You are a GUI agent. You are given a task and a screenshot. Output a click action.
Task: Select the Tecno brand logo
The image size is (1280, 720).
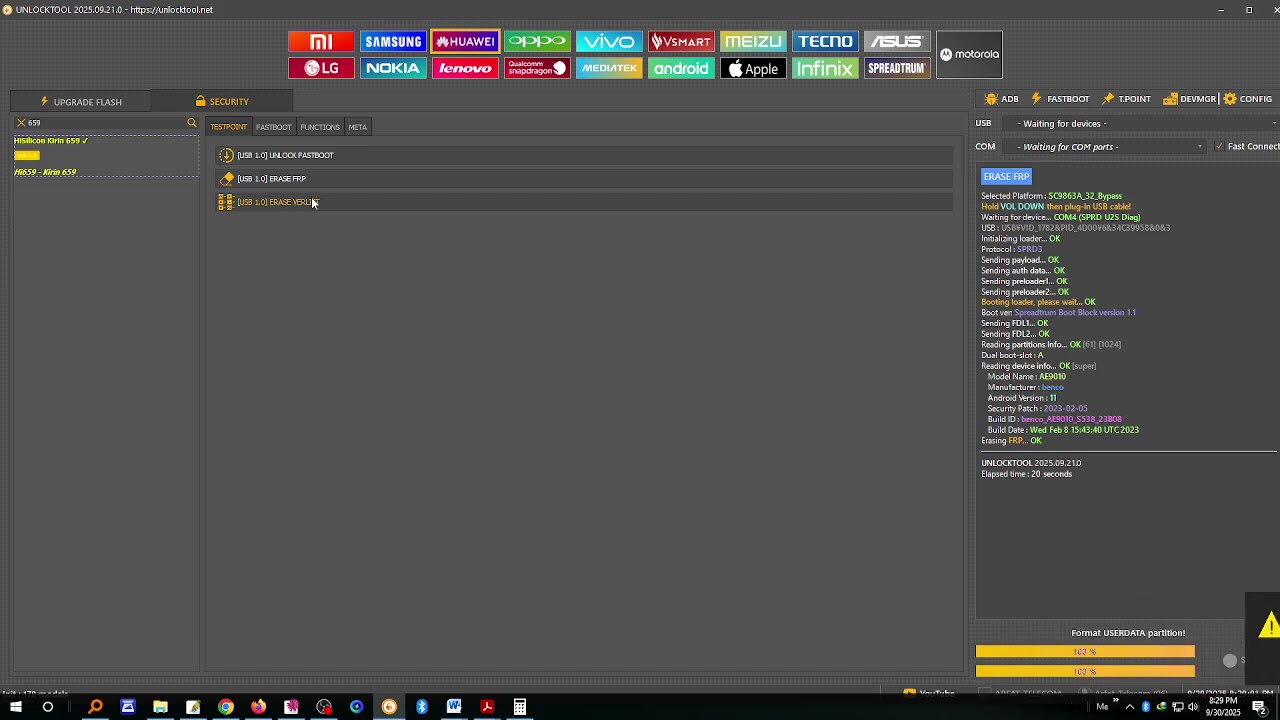(825, 41)
